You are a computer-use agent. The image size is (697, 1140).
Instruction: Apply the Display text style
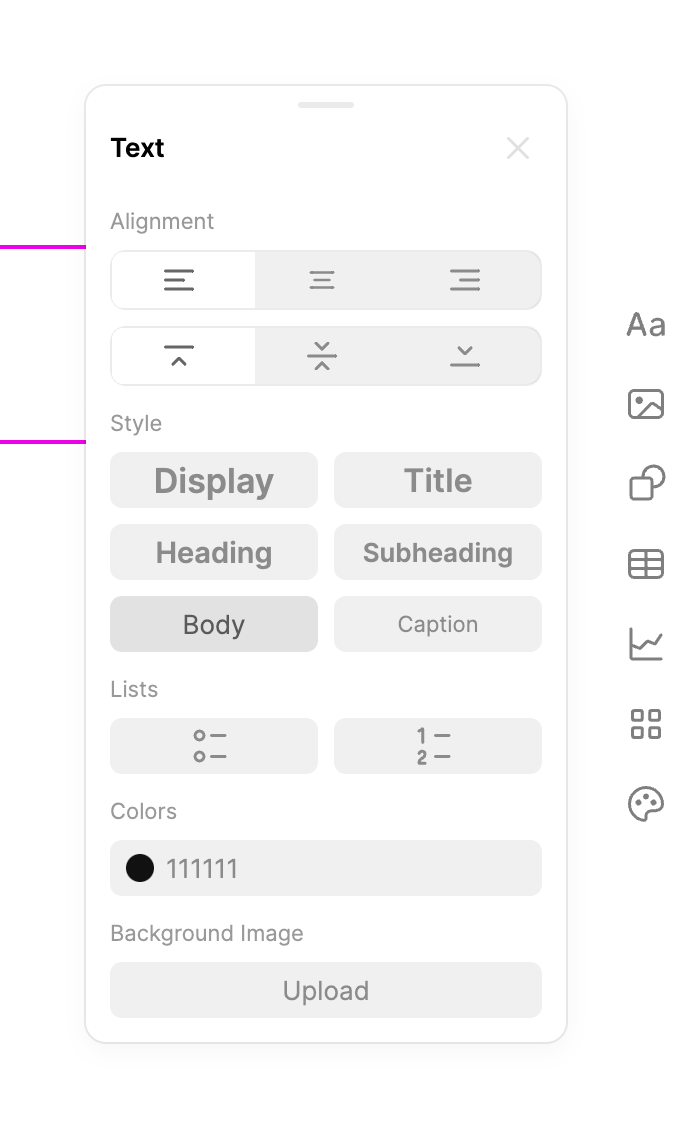click(x=213, y=480)
